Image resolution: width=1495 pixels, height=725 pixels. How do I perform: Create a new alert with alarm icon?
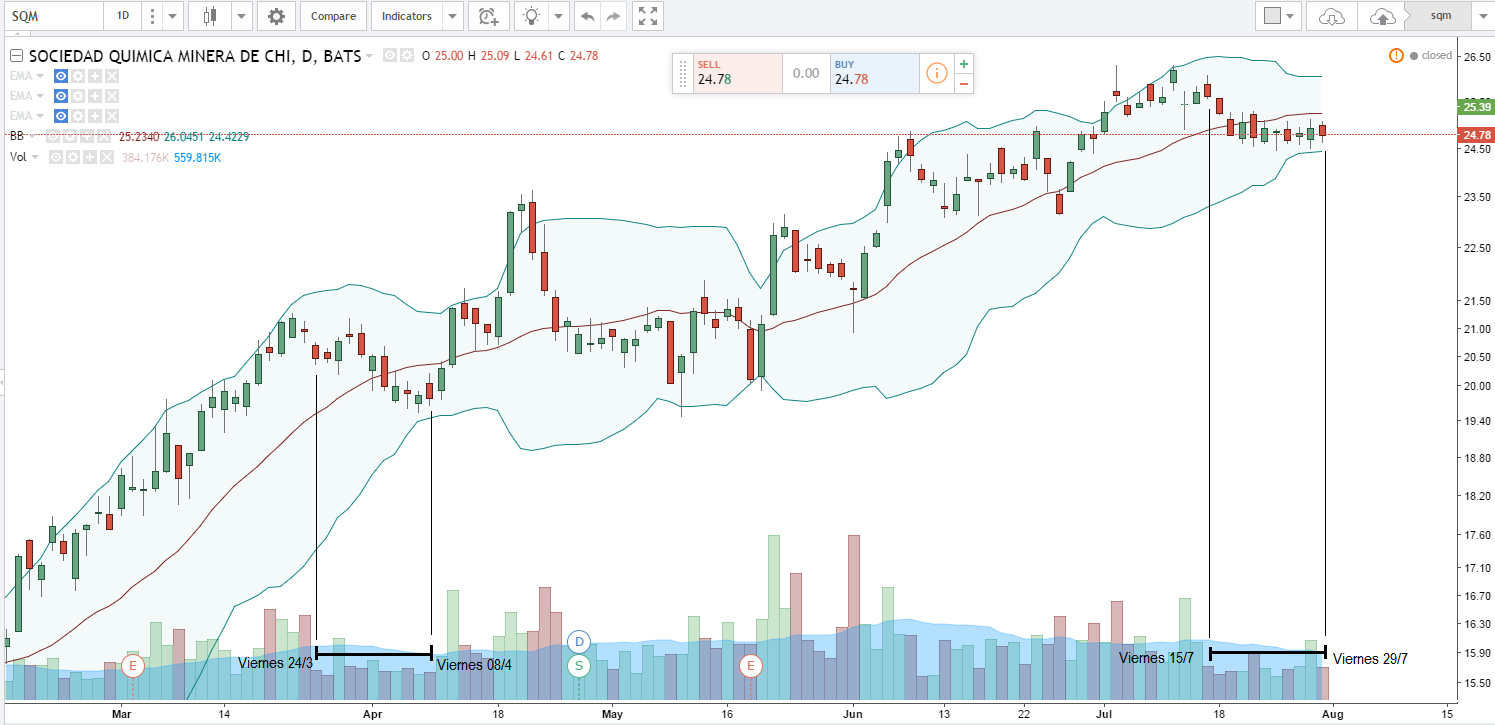[488, 16]
